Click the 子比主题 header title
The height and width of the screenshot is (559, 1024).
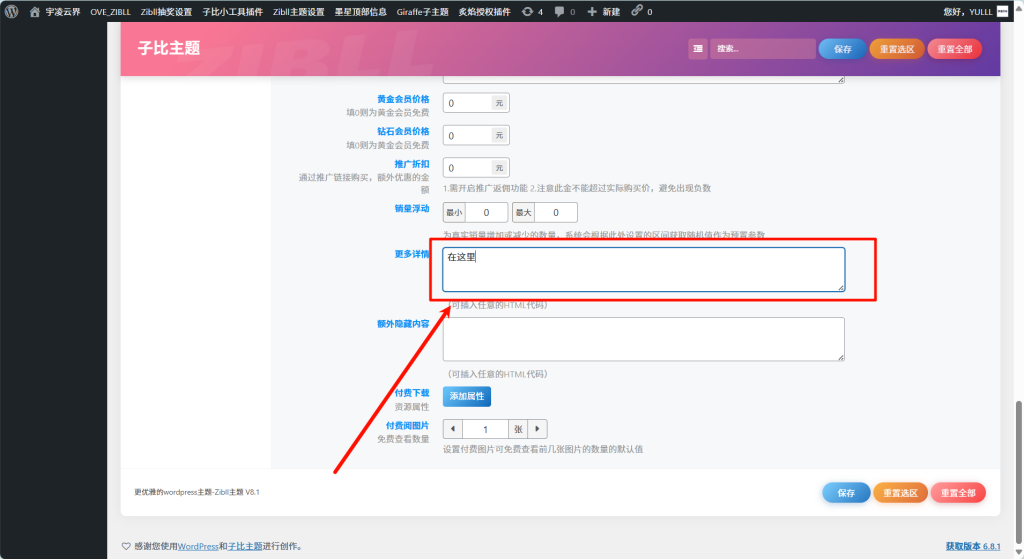169,48
